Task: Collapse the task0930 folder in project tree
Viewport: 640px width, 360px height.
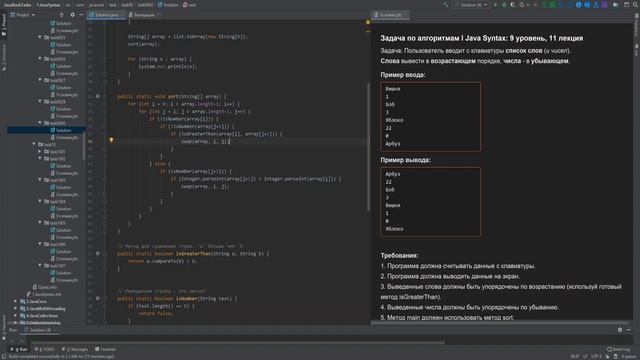Action: point(40,122)
